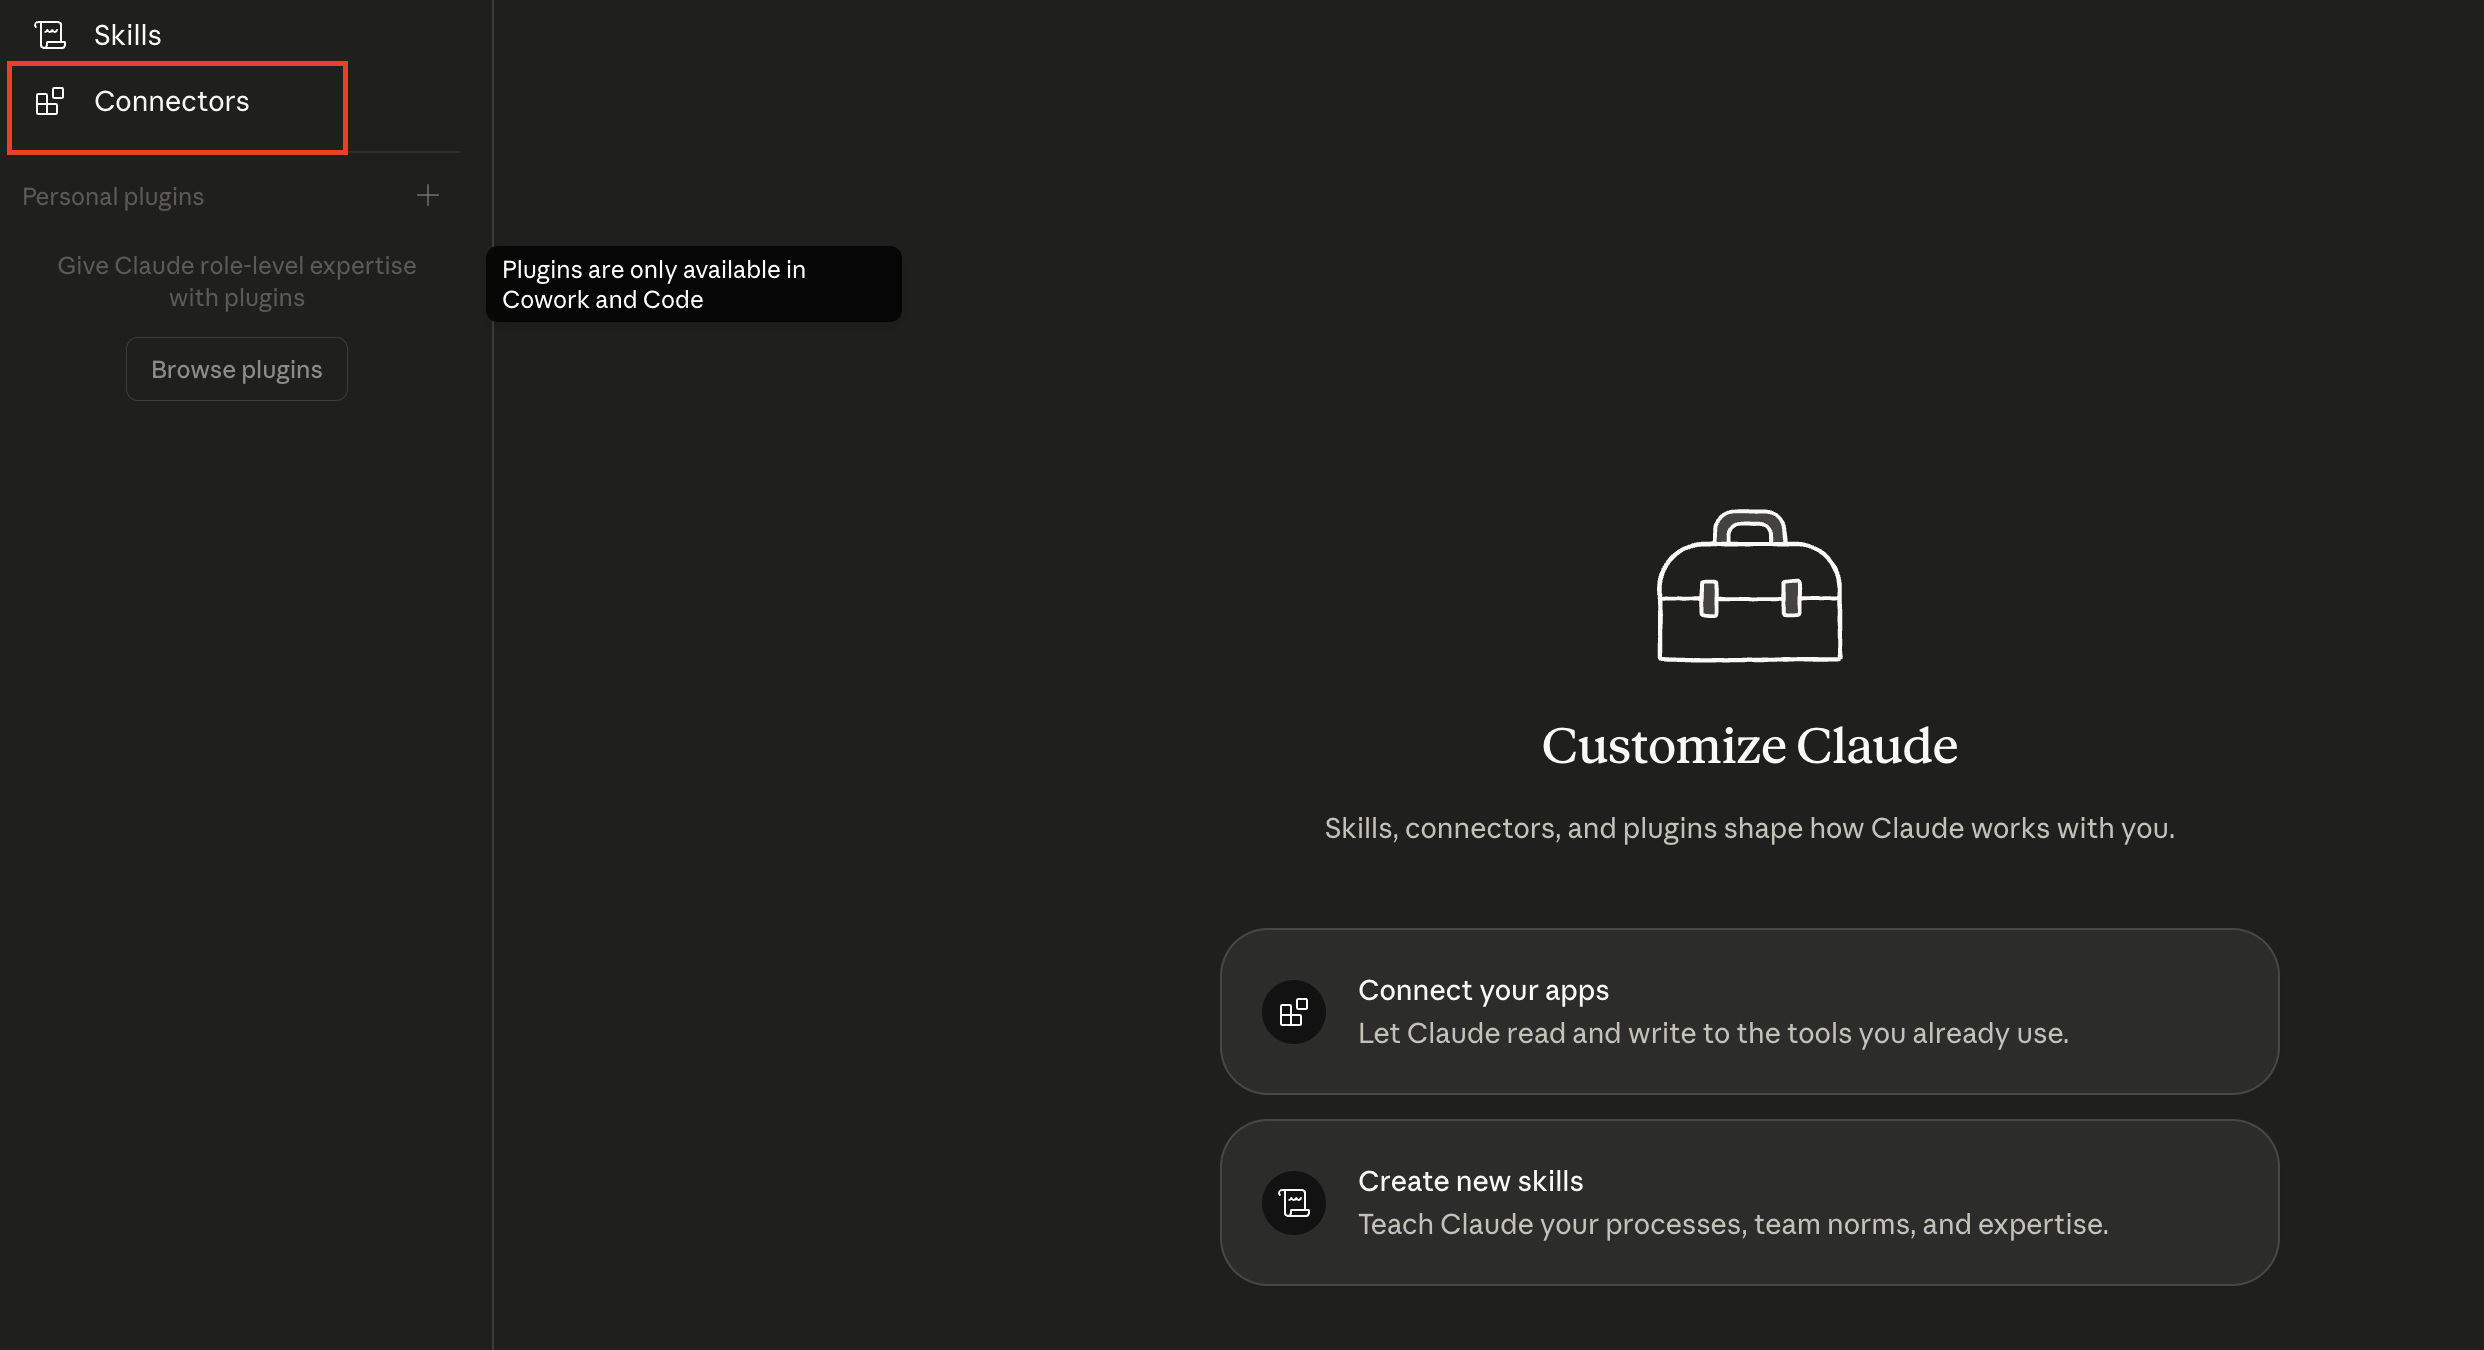Click the toolbox illustration above Customize Claude
Image resolution: width=2484 pixels, height=1350 pixels.
pos(1749,586)
